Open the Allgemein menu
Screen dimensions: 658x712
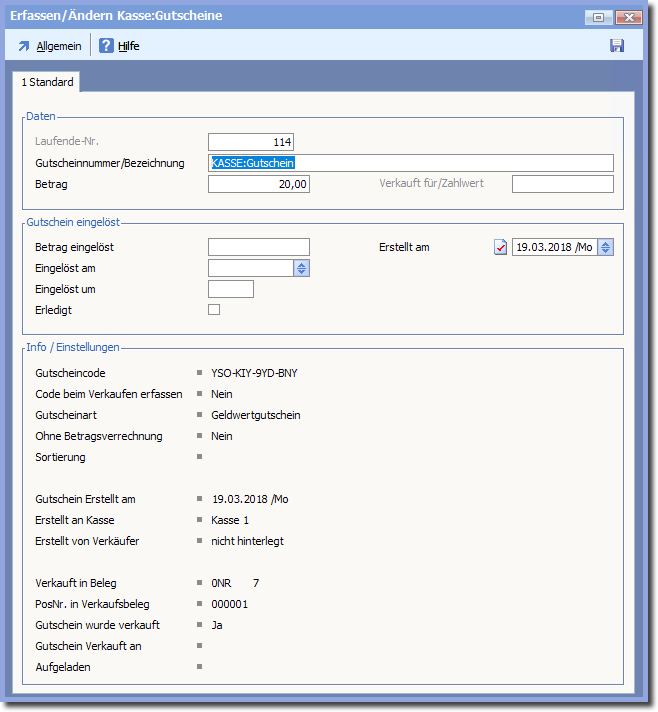click(x=58, y=46)
